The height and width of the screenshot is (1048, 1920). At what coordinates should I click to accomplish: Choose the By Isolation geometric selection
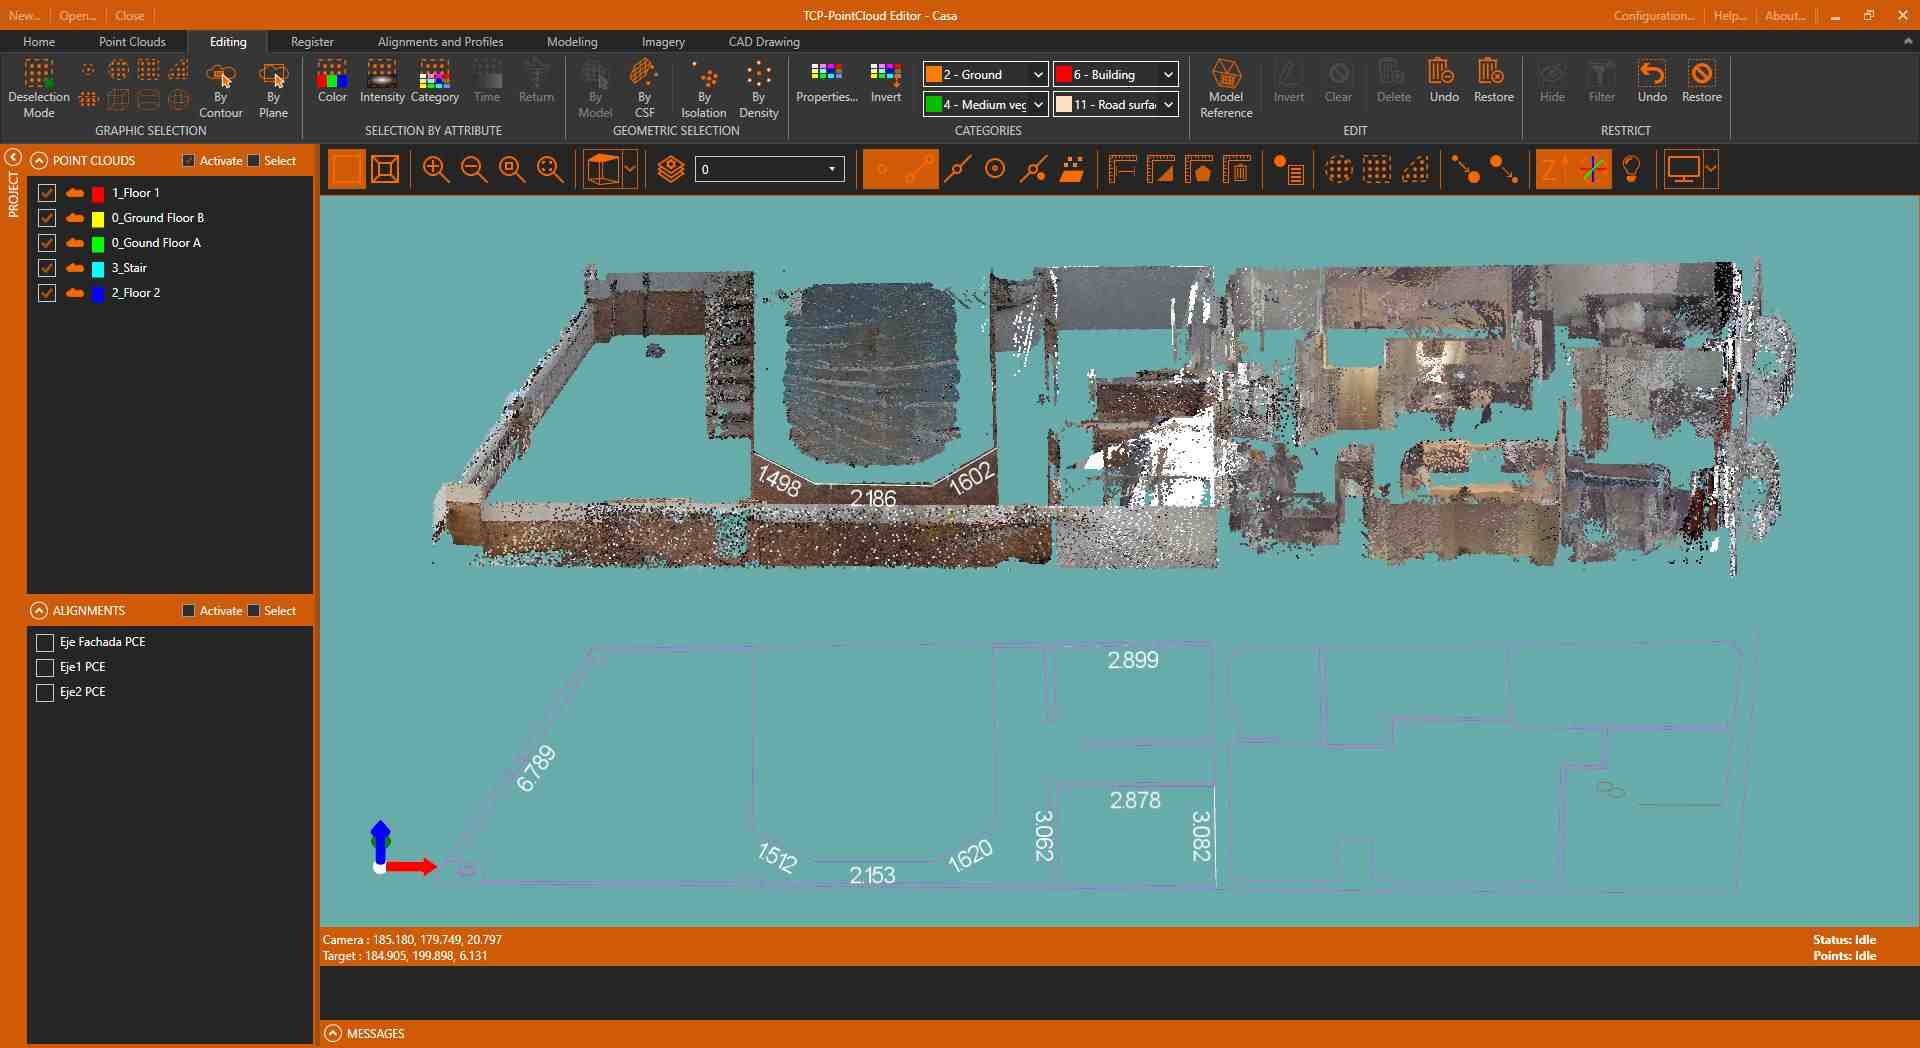[x=704, y=88]
